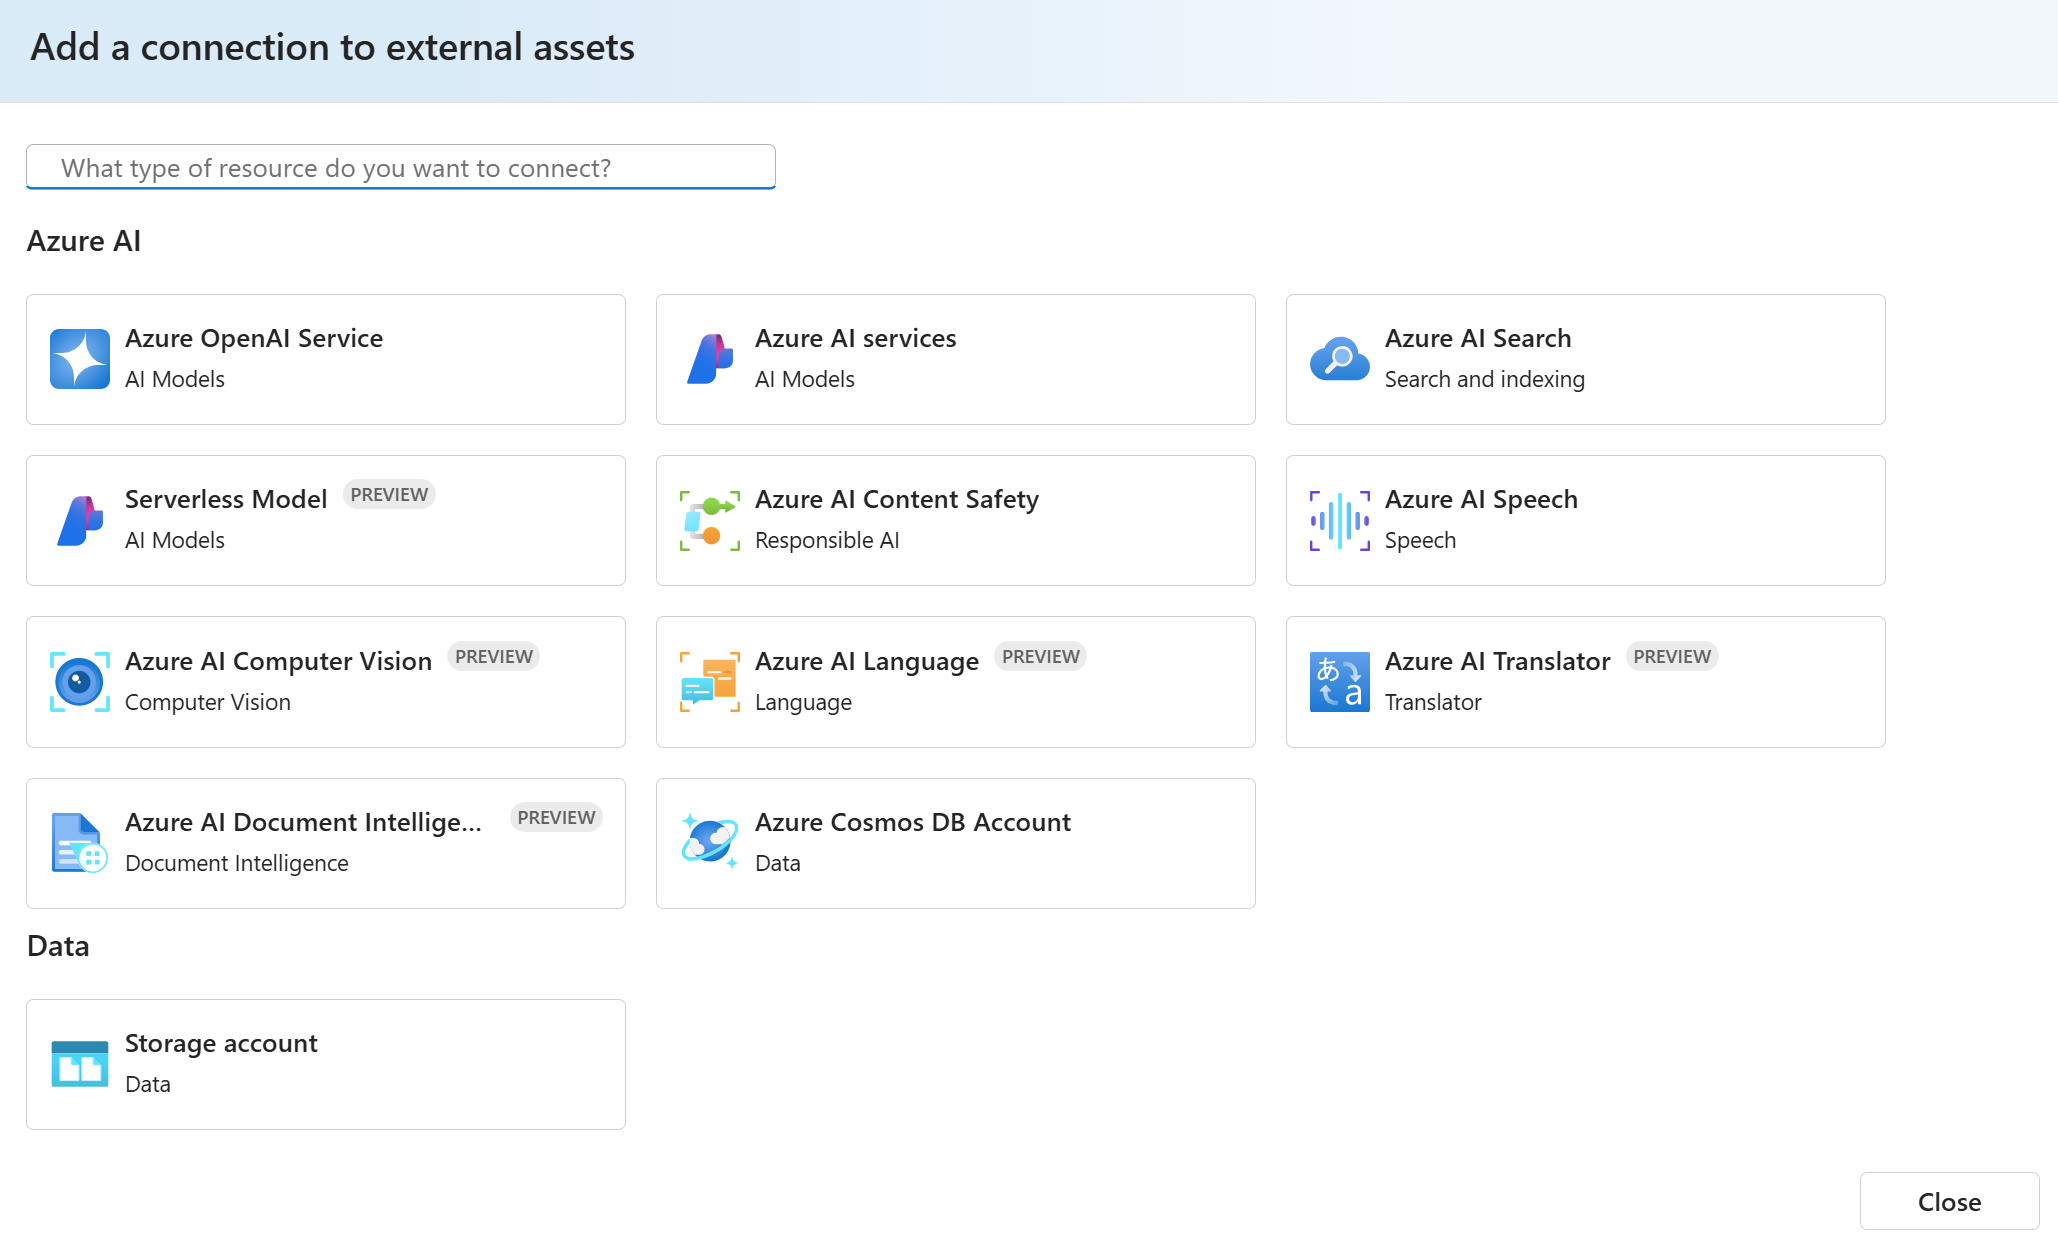Click PREVIEW badge on Azure AI Translator
The image size is (2058, 1243).
[x=1671, y=656]
